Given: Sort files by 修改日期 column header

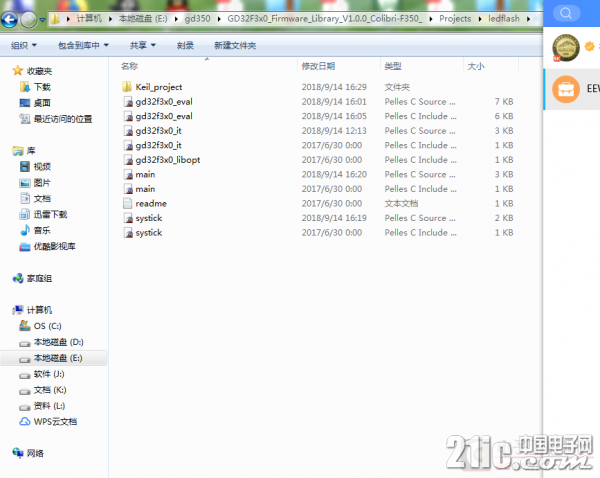Looking at the screenshot, I should click(x=318, y=66).
